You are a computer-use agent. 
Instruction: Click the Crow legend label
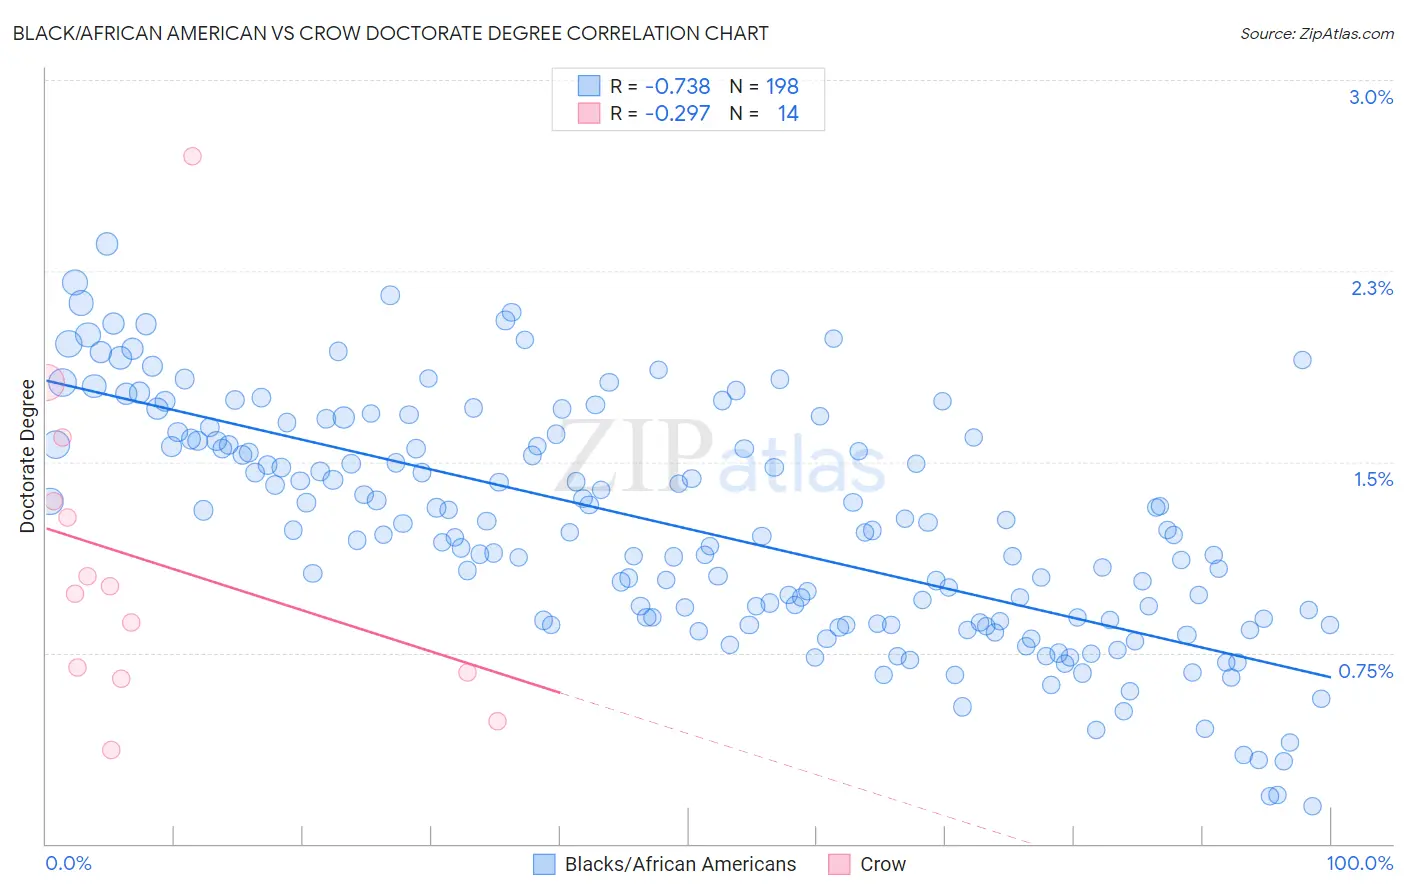883,864
